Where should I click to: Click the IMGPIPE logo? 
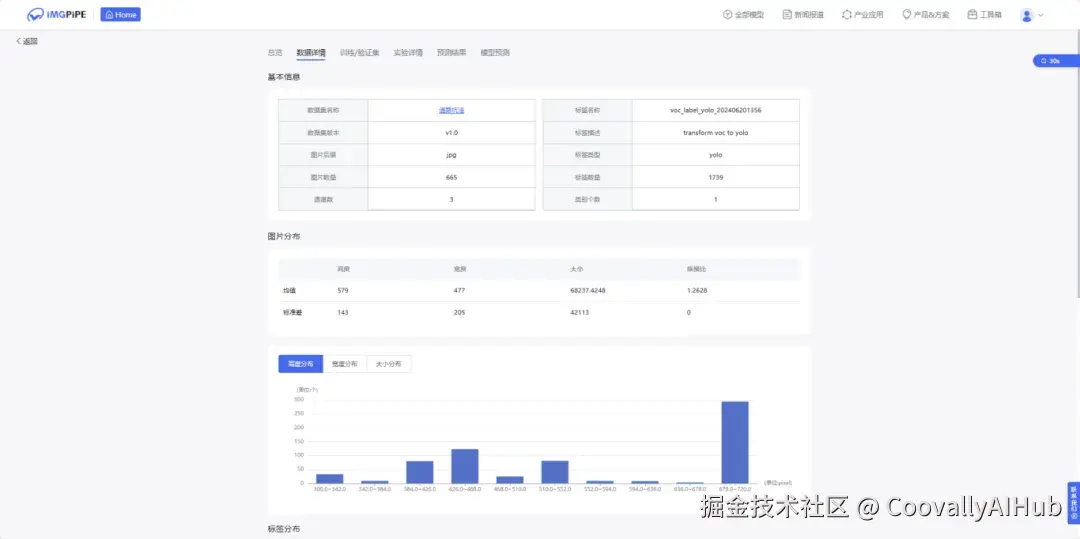(56, 14)
